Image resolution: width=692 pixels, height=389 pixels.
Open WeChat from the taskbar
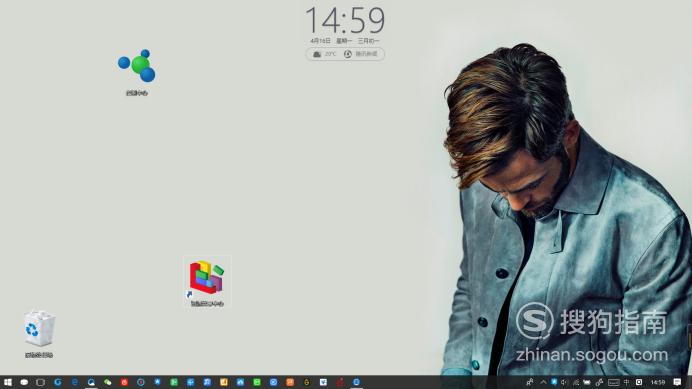[108, 382]
